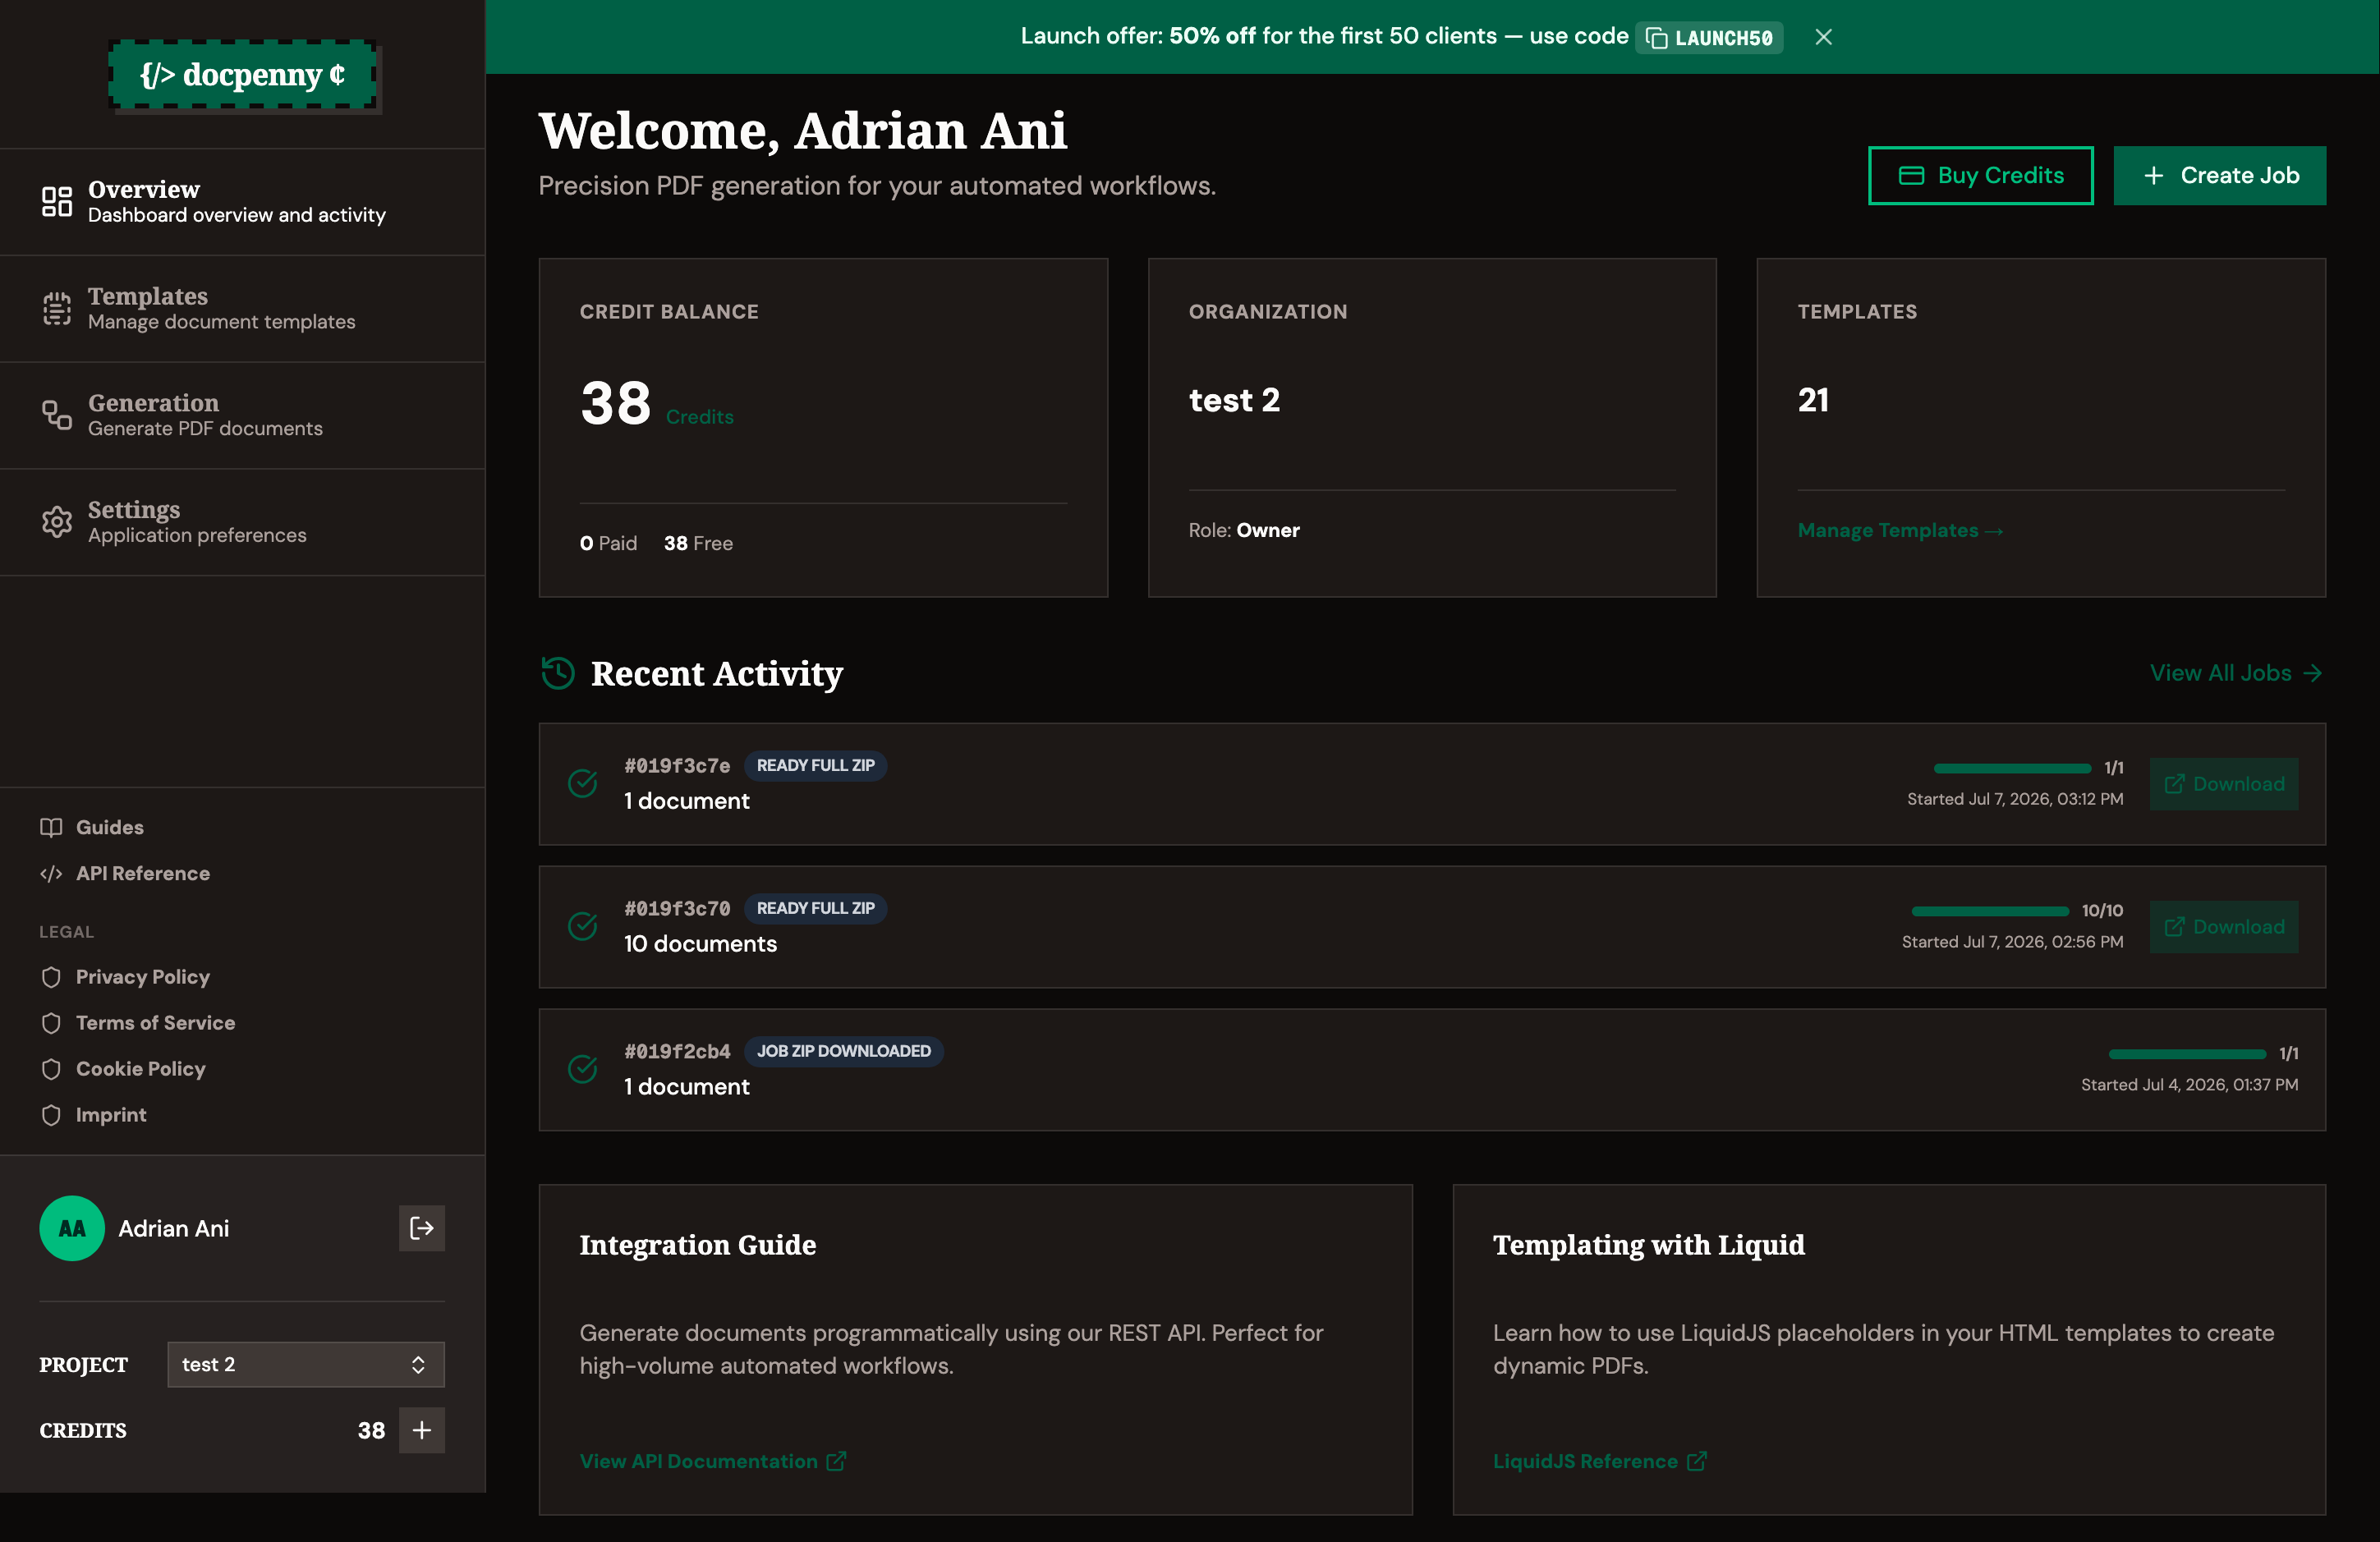Click the credit card icon in Buy Credits

pyautogui.click(x=1912, y=176)
